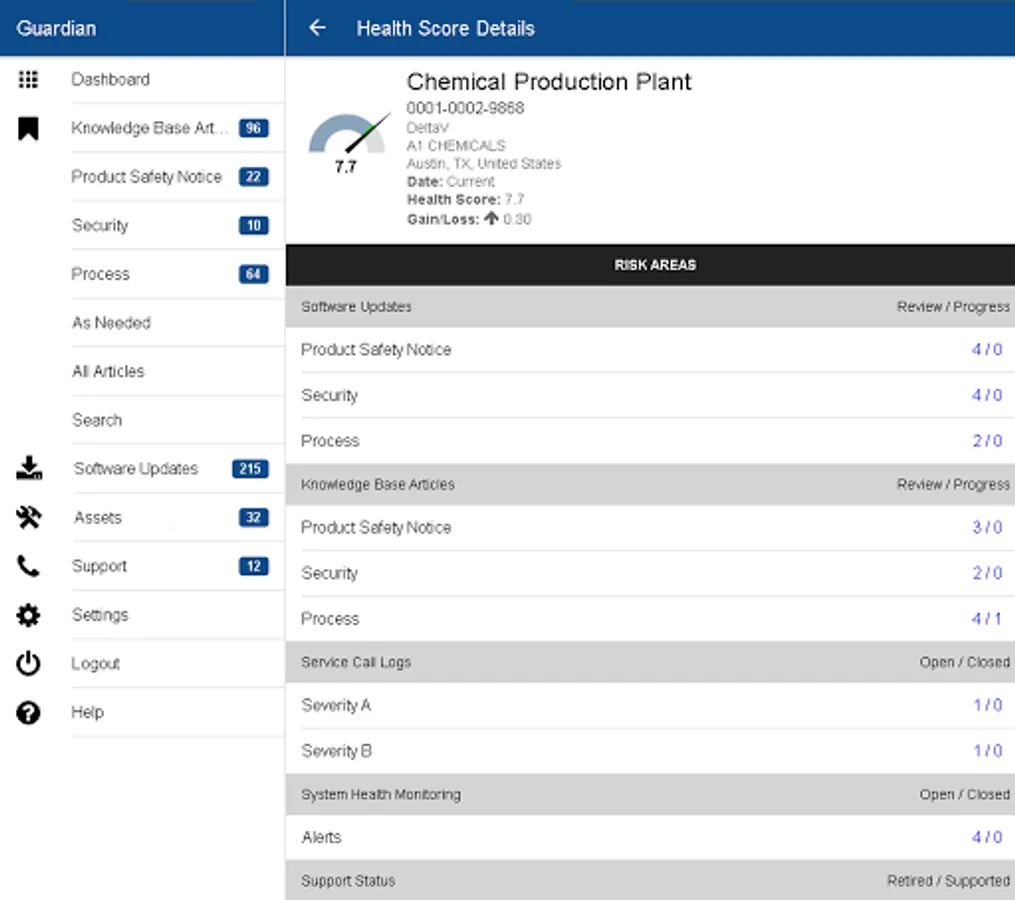This screenshot has width=1015, height=900.
Task: Click 4 / 0 value for Alerts
Action: (987, 837)
